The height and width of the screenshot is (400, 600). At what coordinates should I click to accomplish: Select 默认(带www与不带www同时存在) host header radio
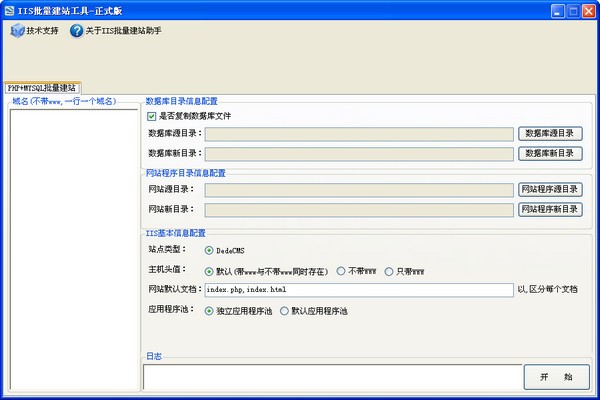pos(209,272)
